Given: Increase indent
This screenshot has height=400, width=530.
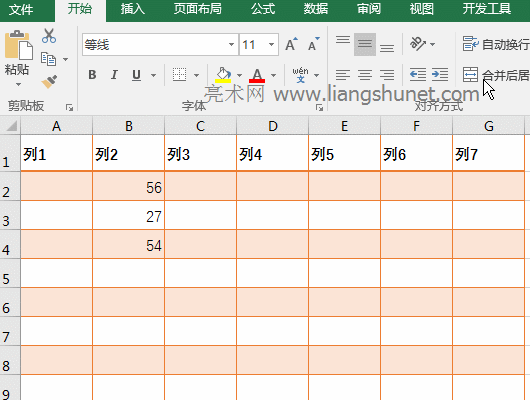Looking at the screenshot, I should pyautogui.click(x=440, y=75).
